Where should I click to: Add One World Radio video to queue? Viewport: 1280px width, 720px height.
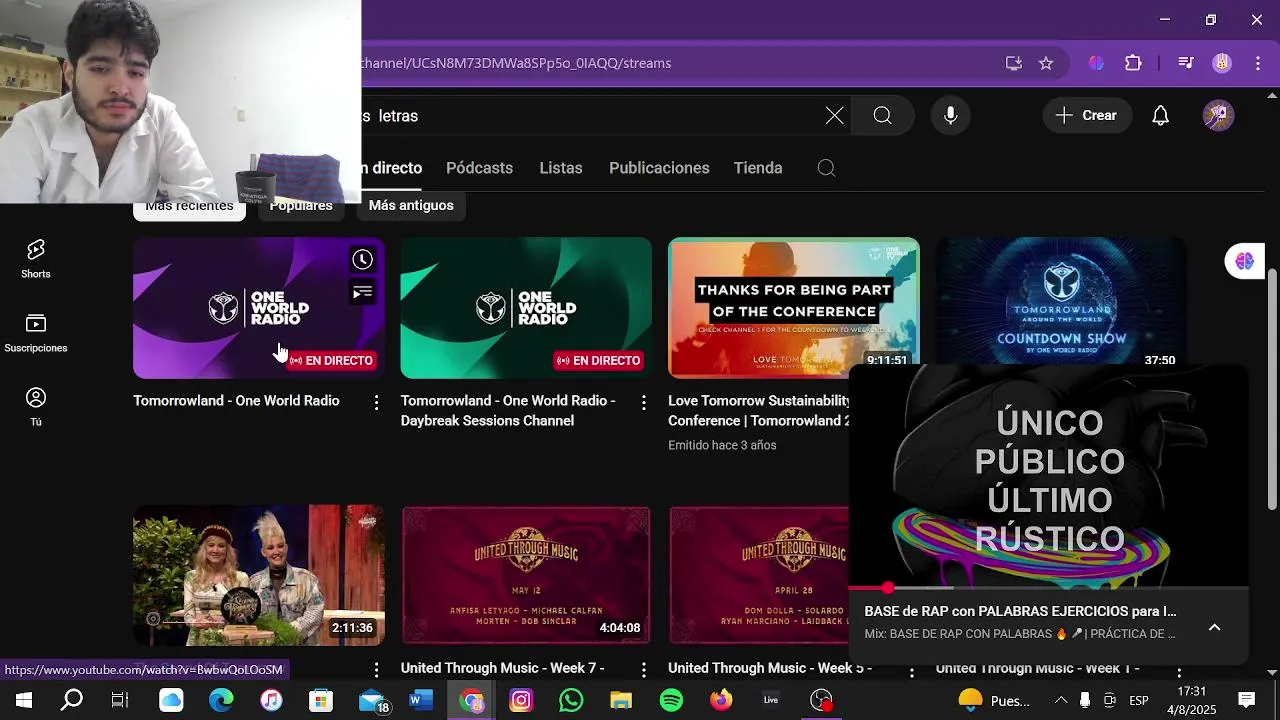362,292
